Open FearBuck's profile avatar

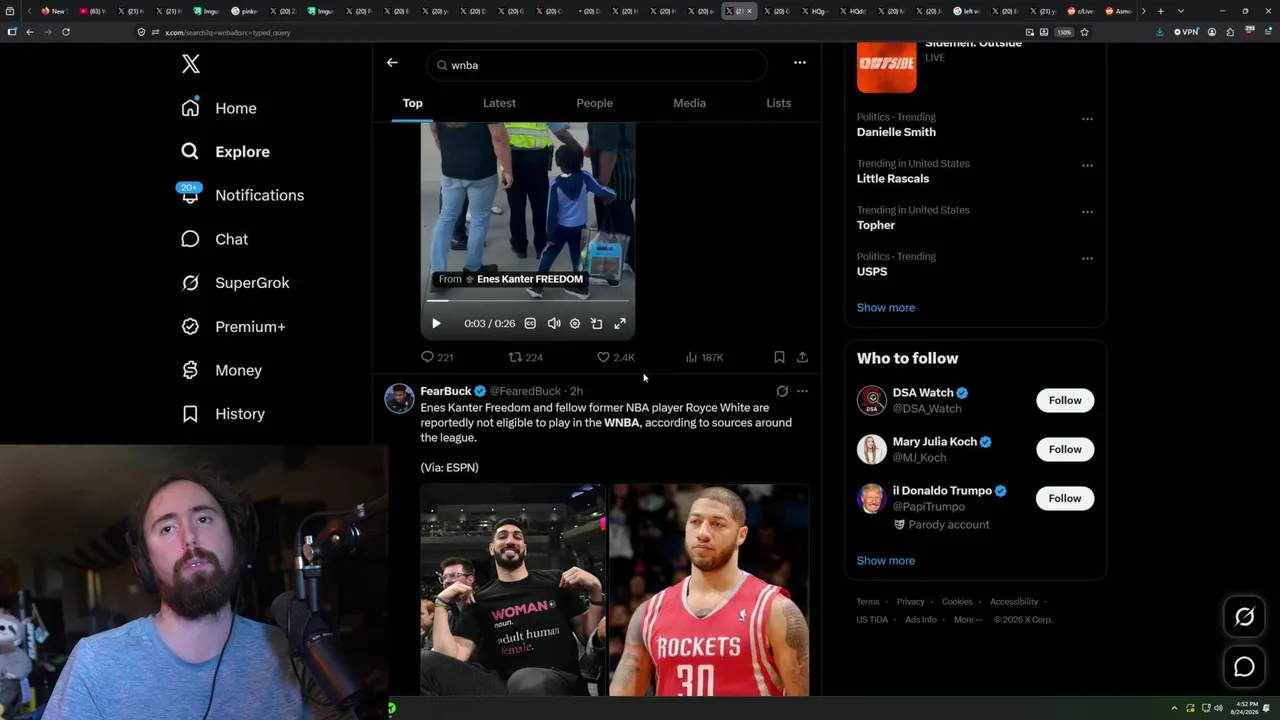point(399,398)
